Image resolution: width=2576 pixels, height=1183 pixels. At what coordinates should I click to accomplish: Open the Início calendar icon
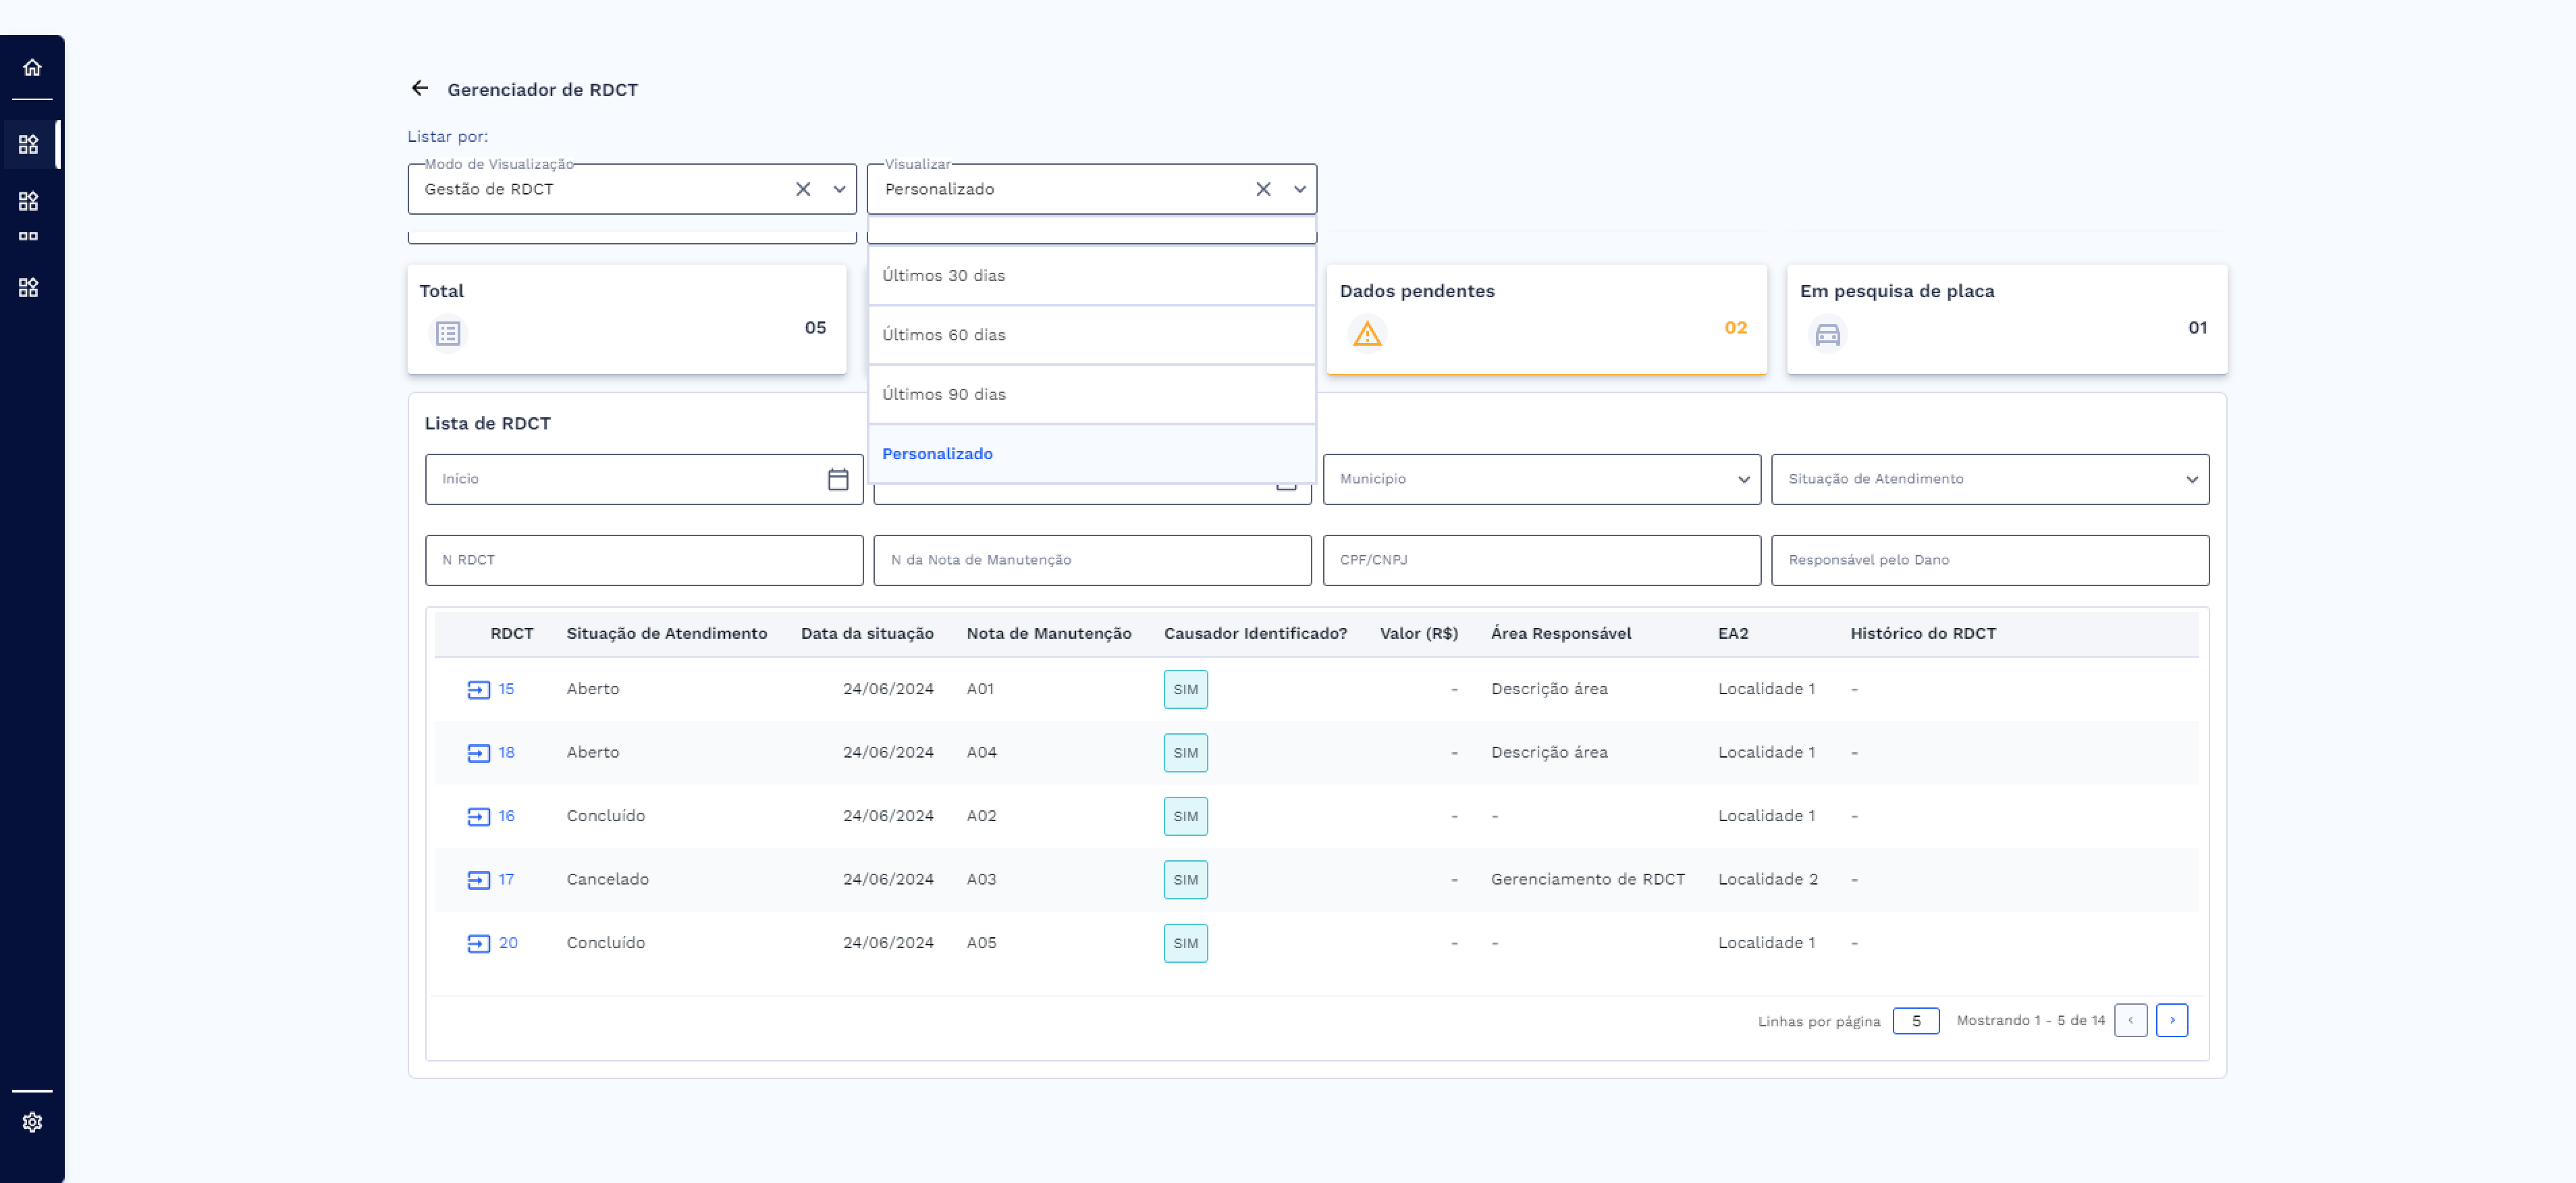point(838,479)
